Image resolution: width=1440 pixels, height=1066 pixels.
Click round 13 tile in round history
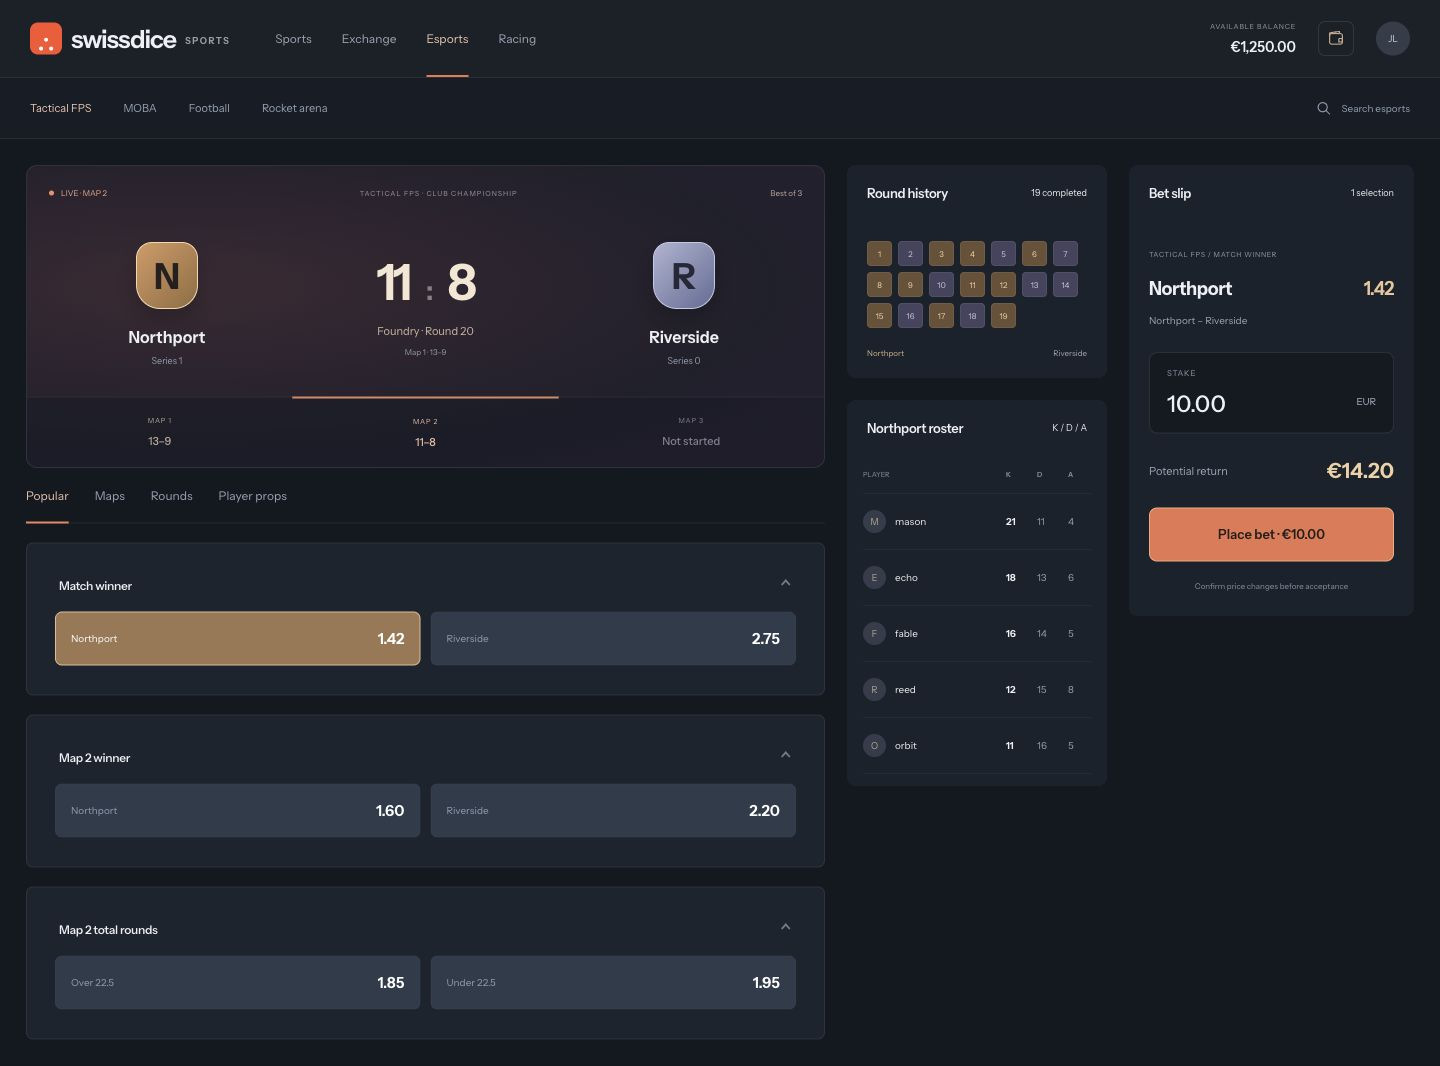tap(1034, 285)
